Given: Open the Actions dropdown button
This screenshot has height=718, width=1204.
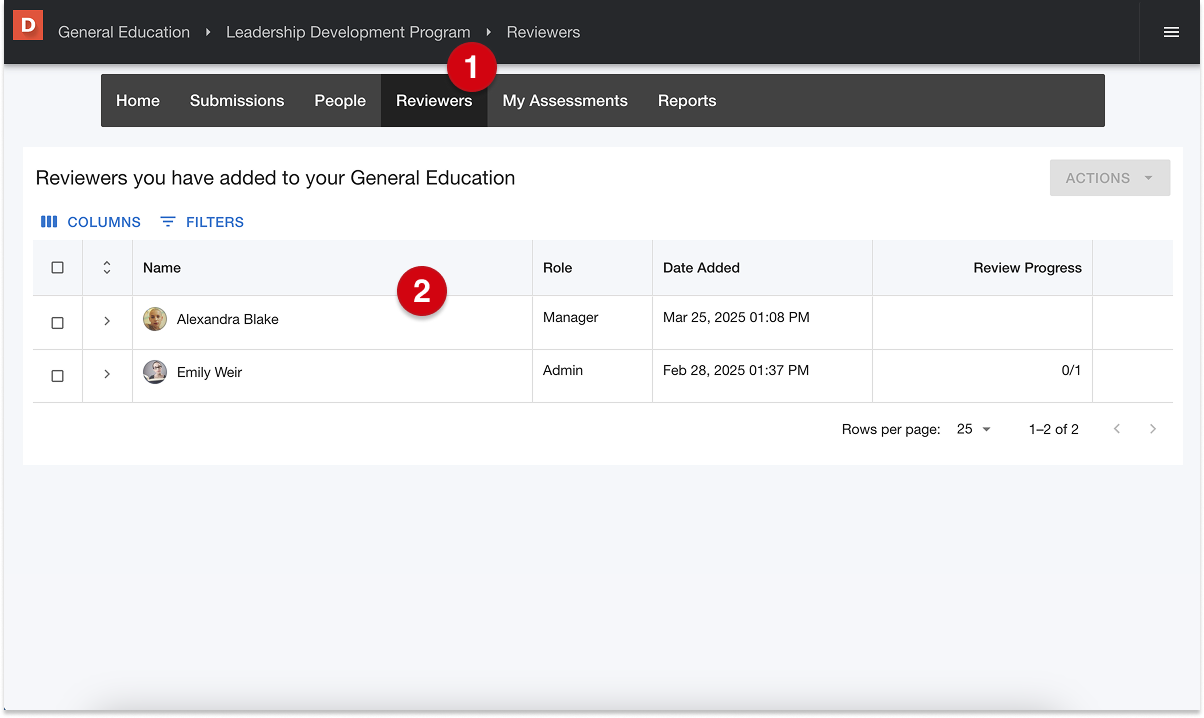Looking at the screenshot, I should 1110,178.
